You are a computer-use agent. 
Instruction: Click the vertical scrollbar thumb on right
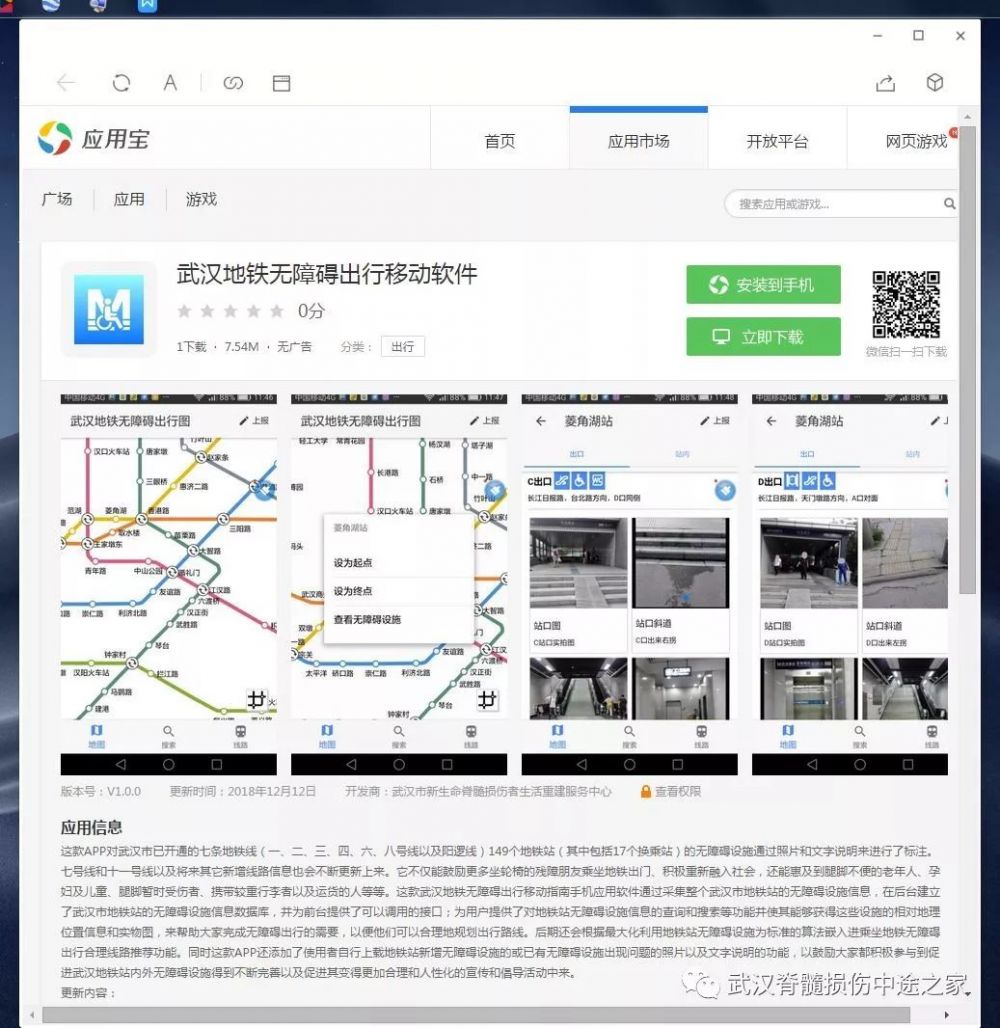pyautogui.click(x=967, y=359)
